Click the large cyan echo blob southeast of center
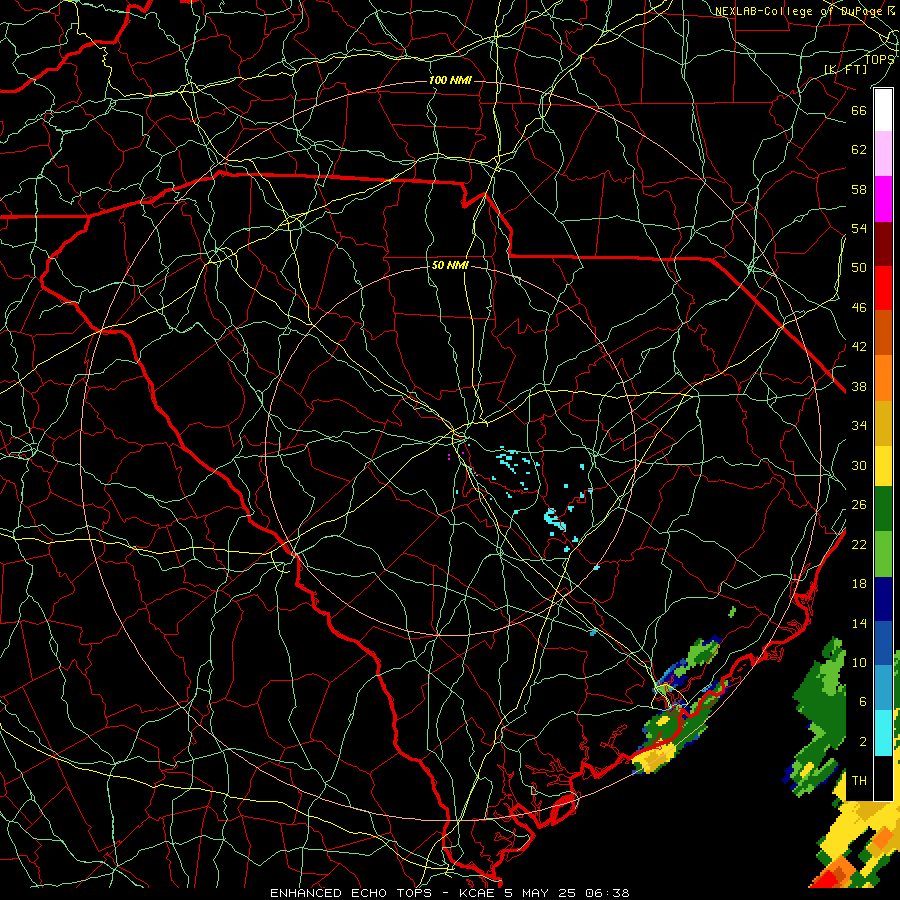 [554, 519]
